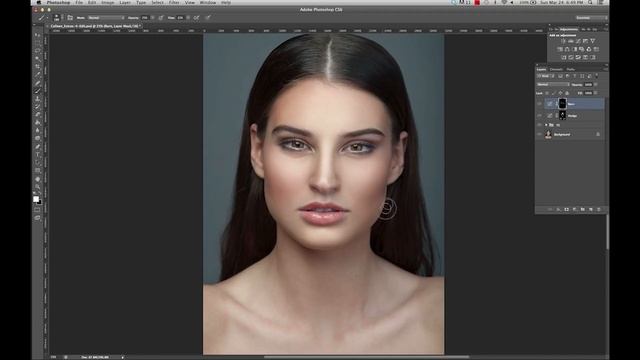
Task: Toggle lock all for the layer
Action: (x=567, y=93)
